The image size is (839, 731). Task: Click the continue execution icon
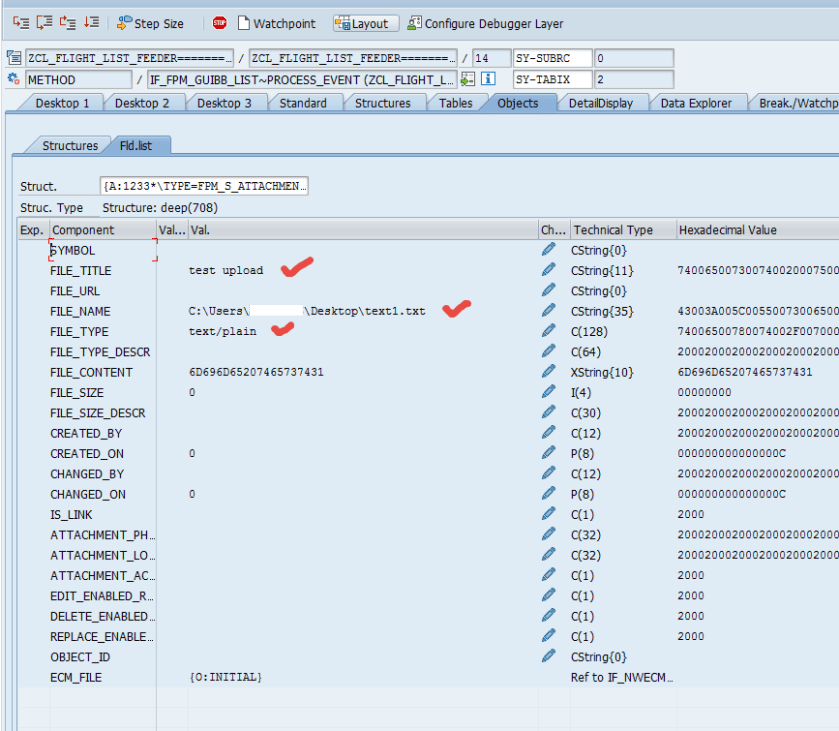coord(91,23)
